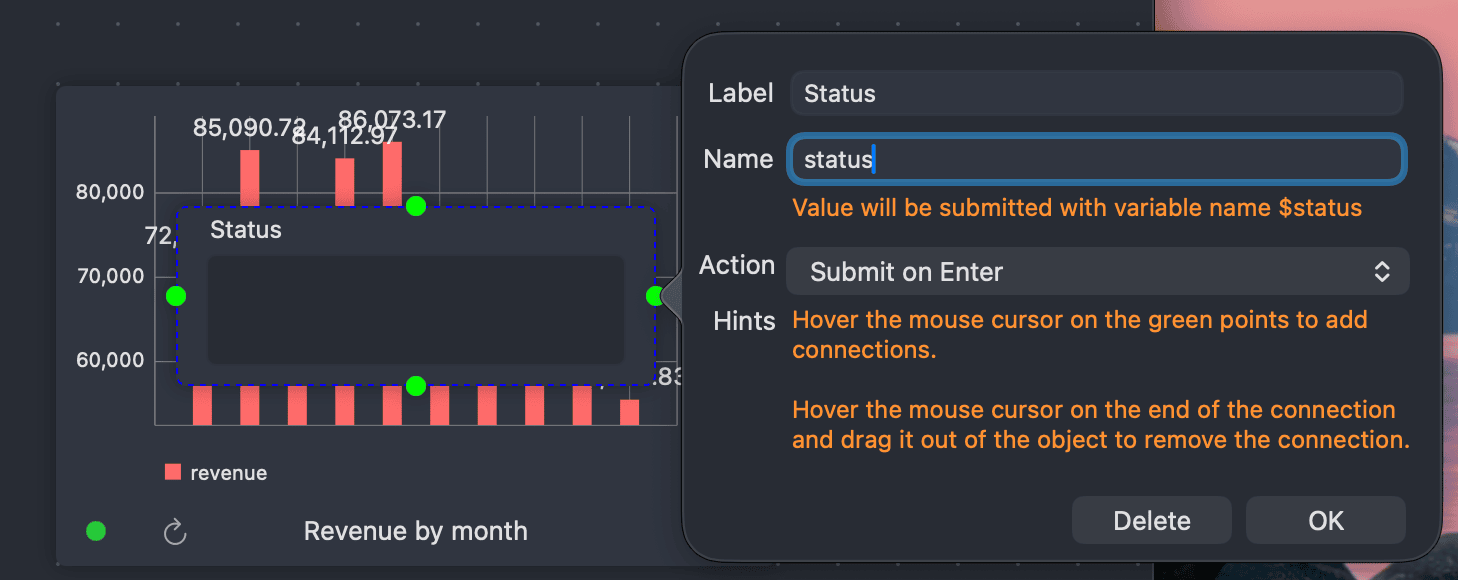Click the Name field containing status
1458x580 pixels.
pyautogui.click(x=1097, y=160)
